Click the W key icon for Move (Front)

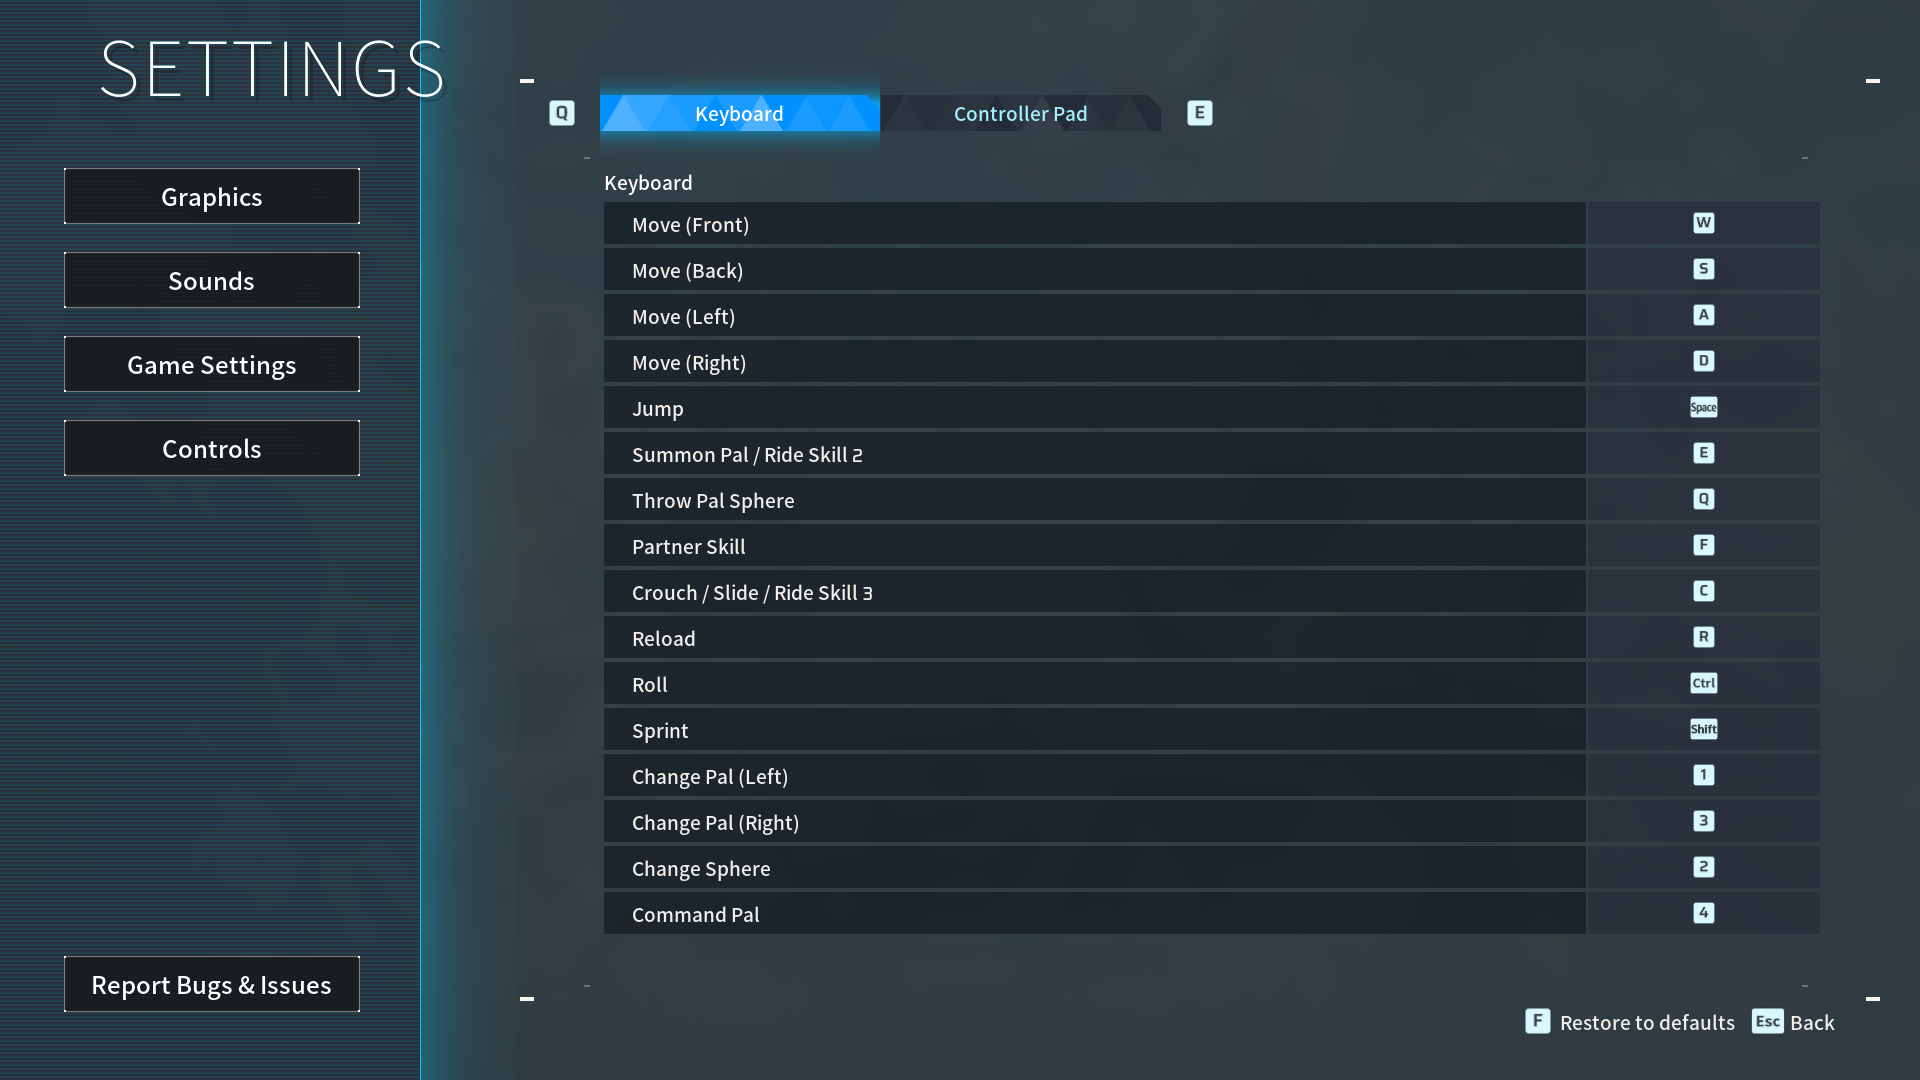click(x=1703, y=223)
